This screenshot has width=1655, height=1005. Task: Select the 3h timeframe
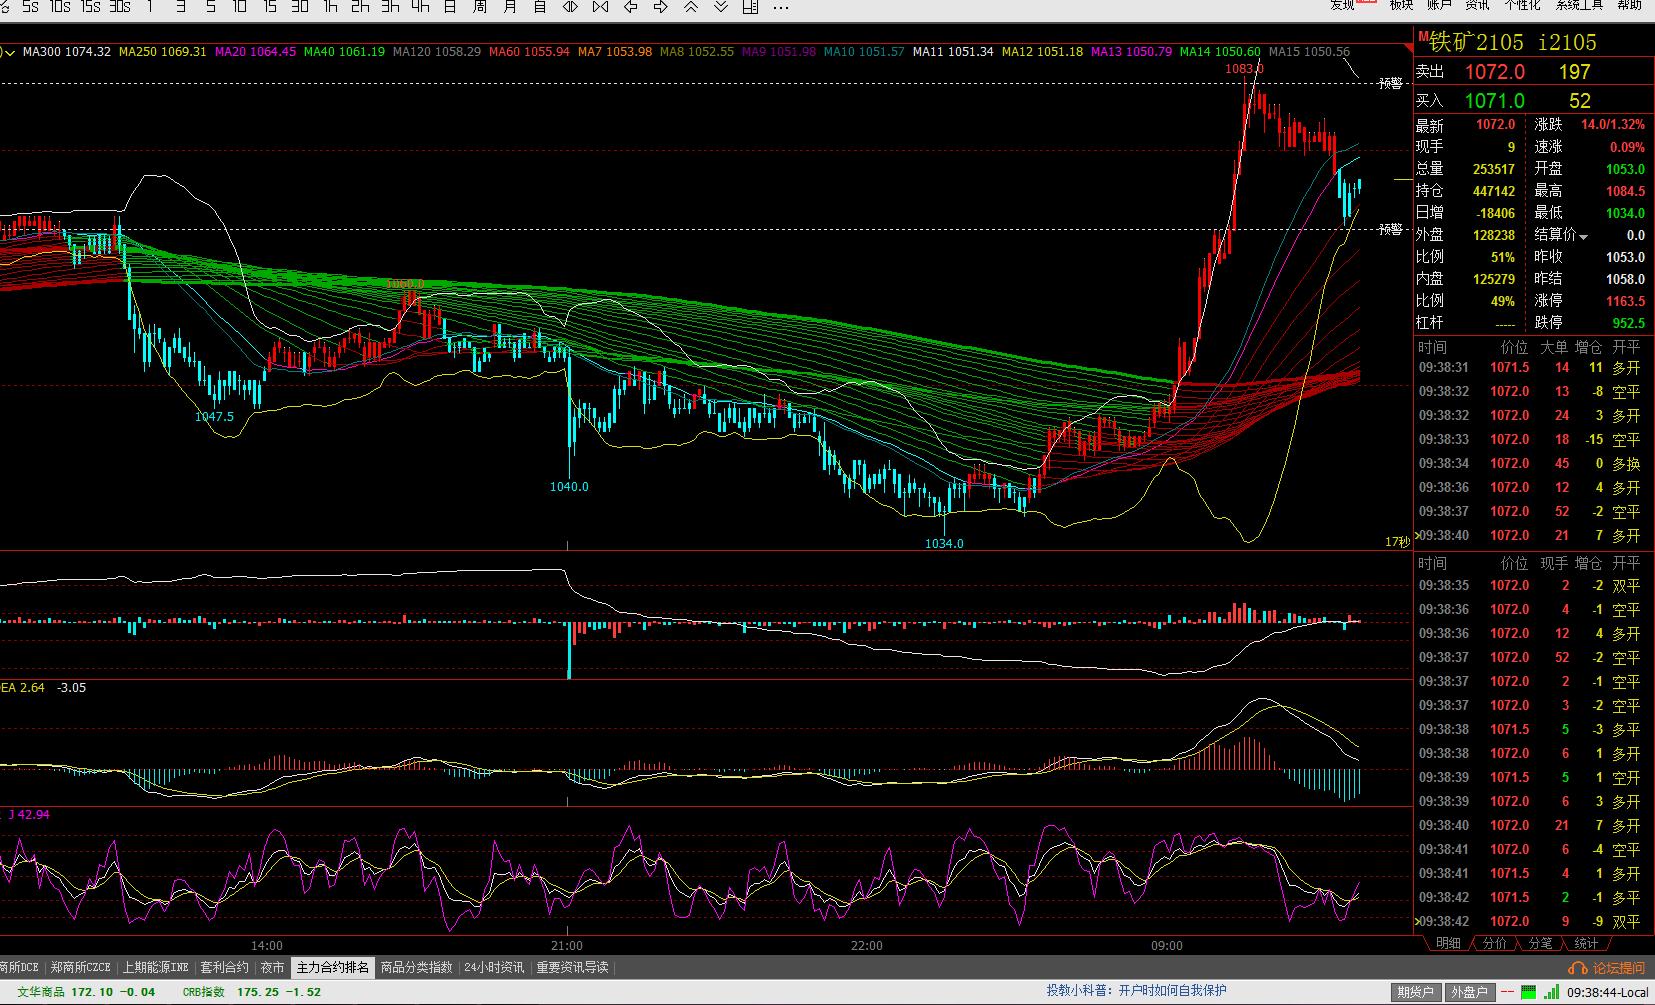pyautogui.click(x=390, y=6)
